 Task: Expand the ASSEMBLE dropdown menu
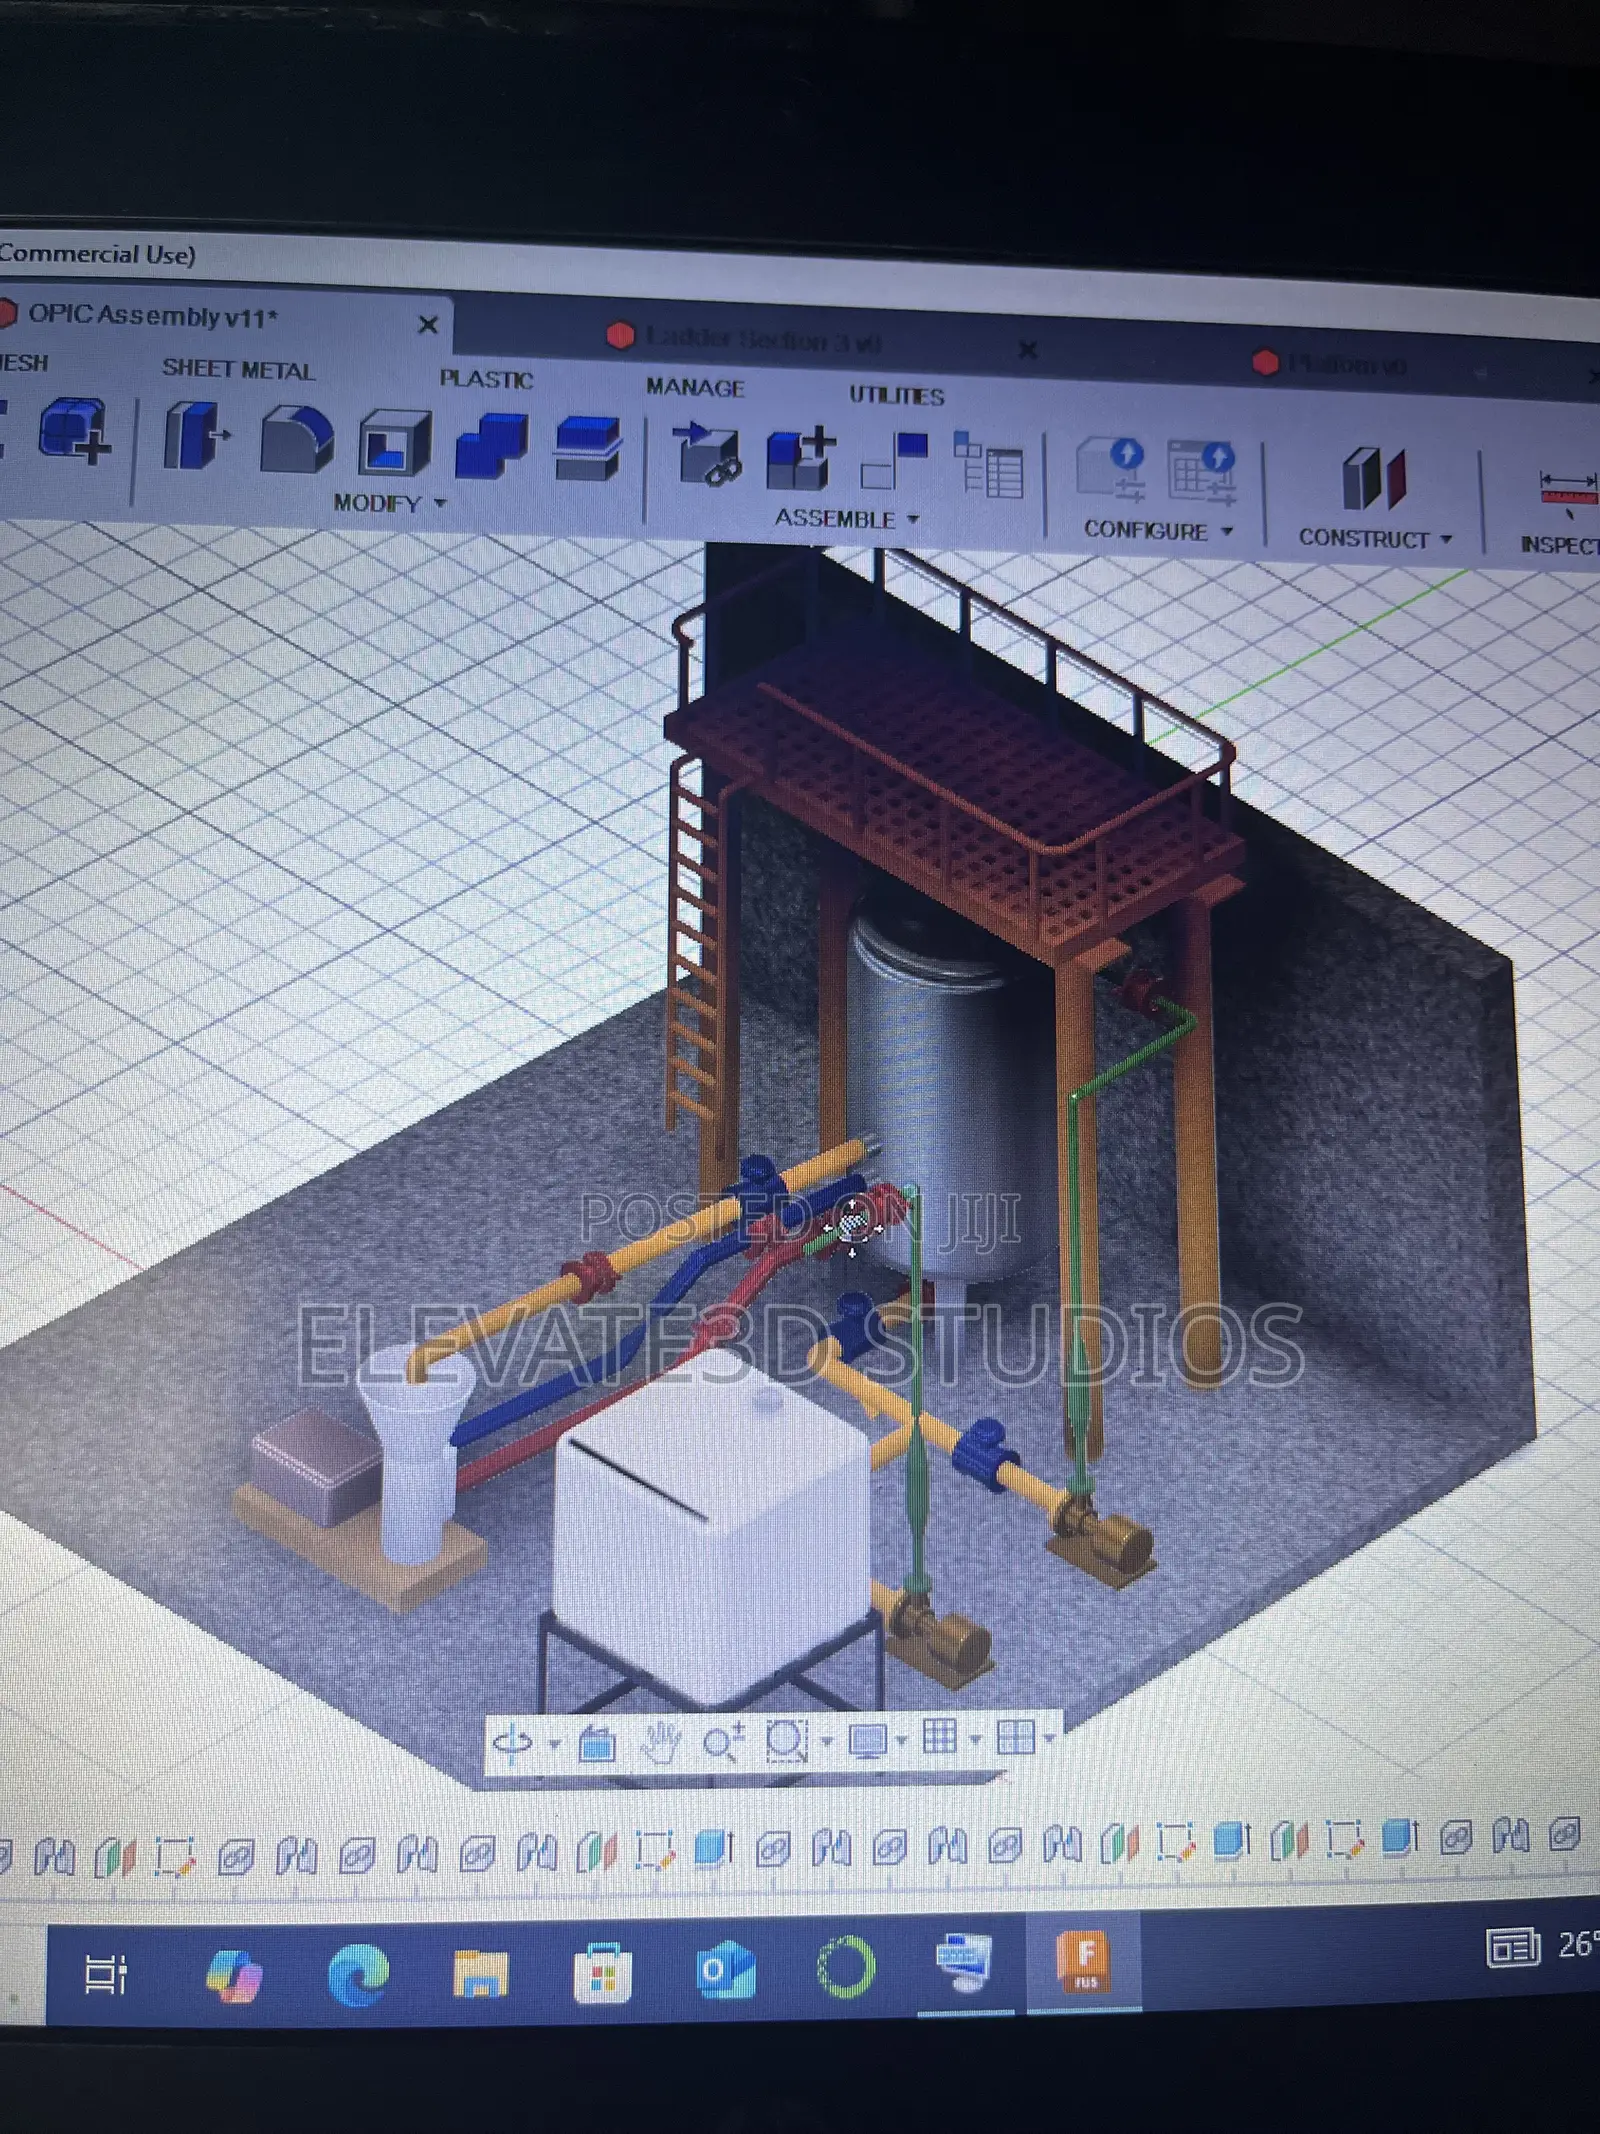847,519
